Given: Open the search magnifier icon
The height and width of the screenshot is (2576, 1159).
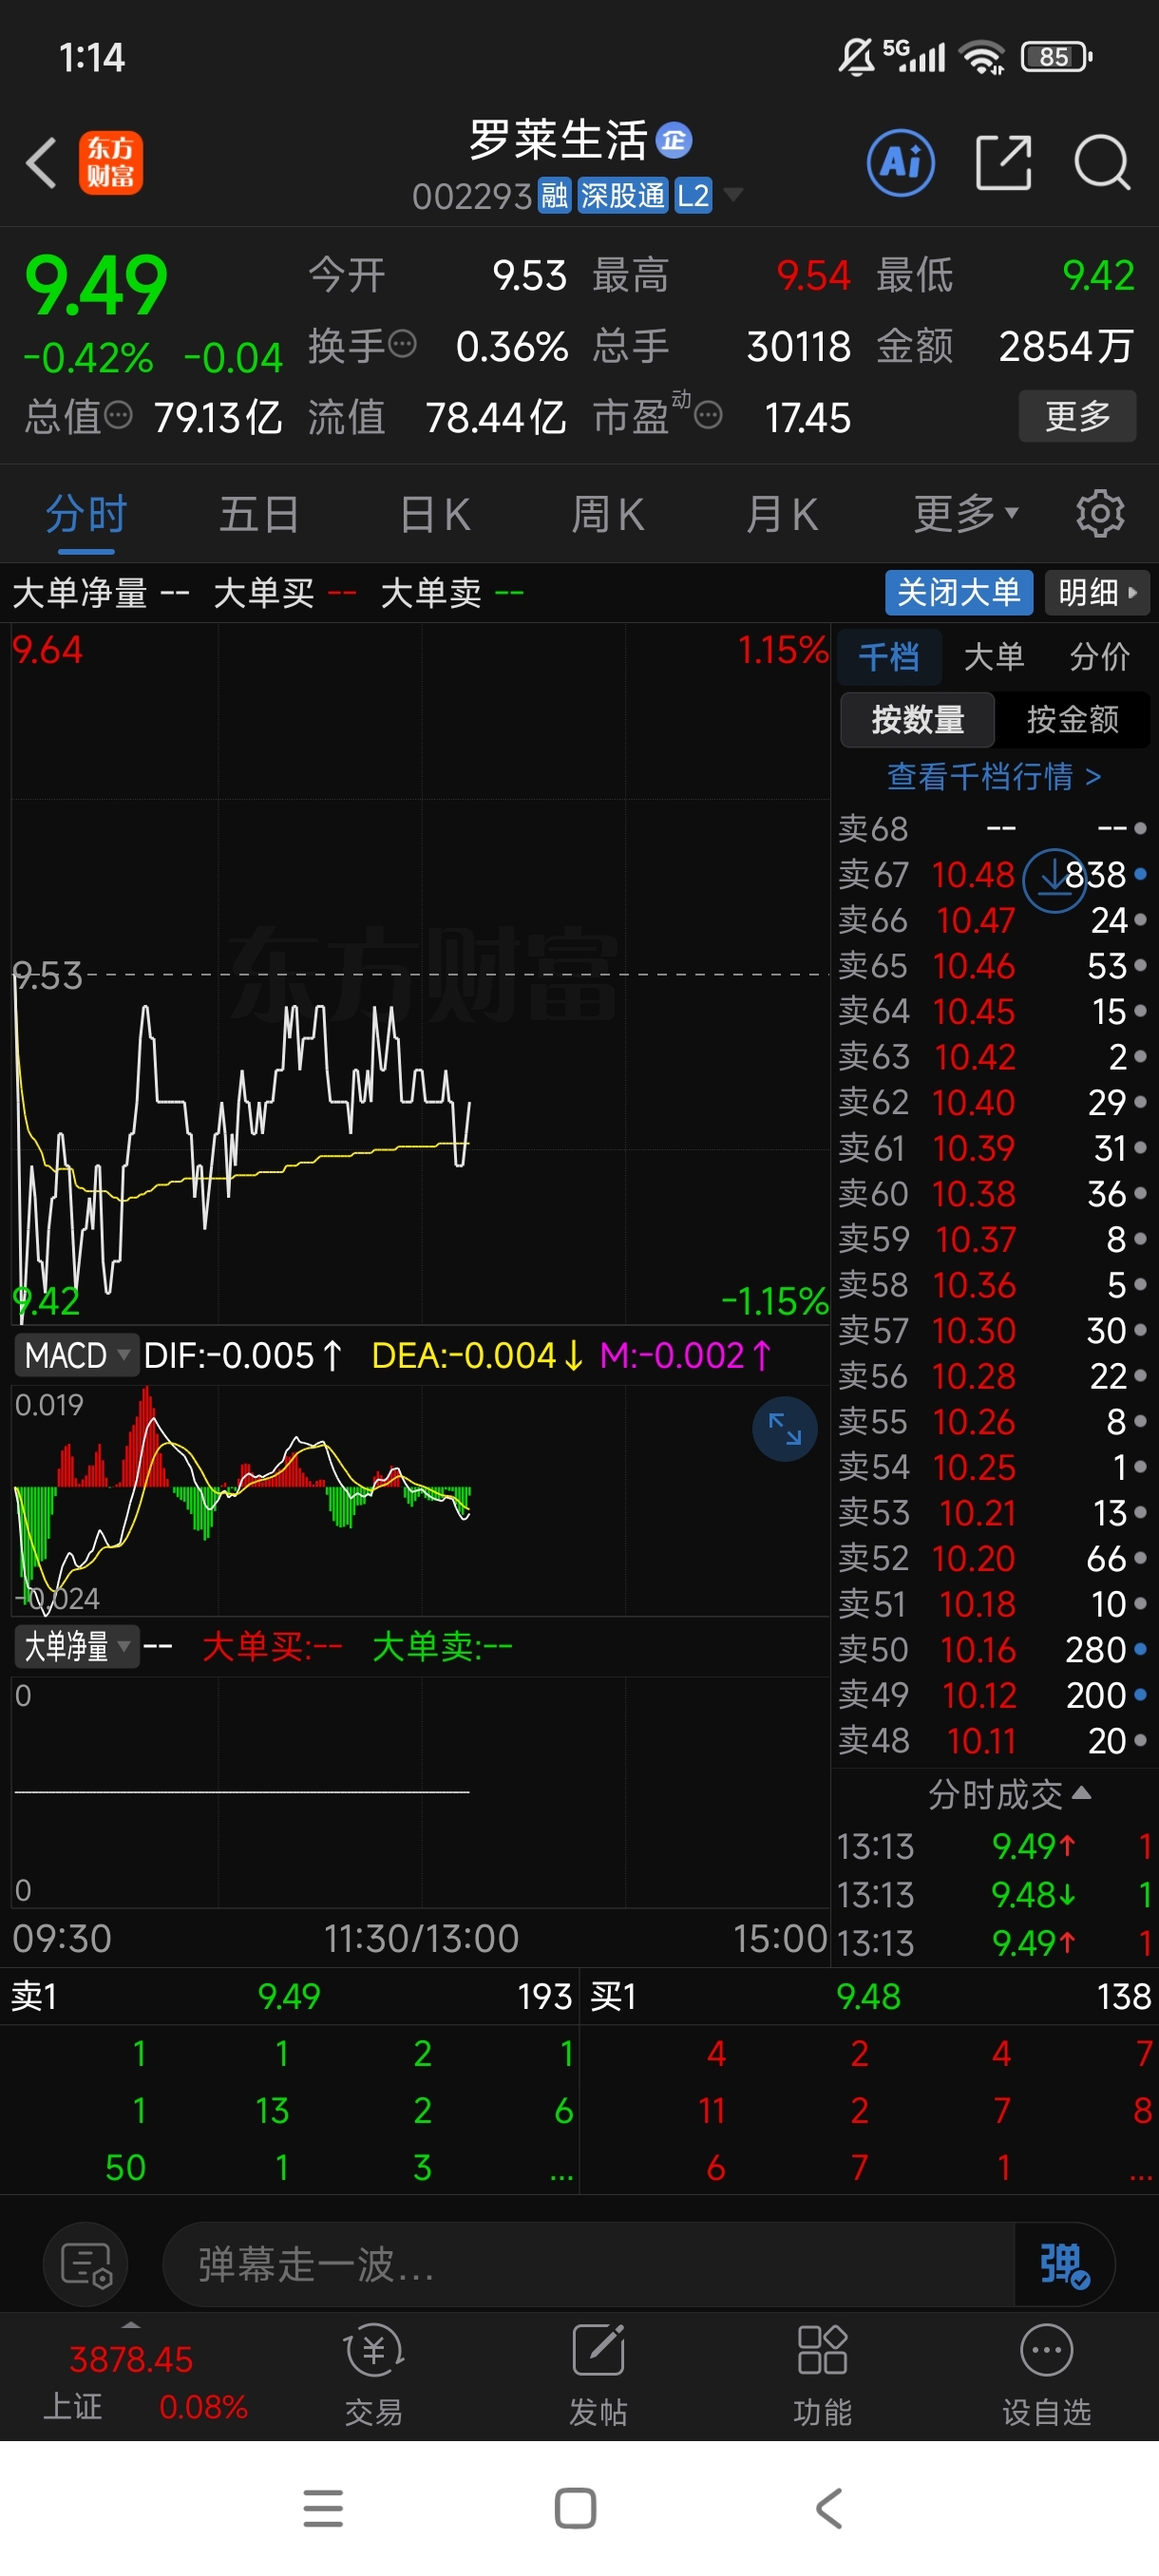Looking at the screenshot, I should (x=1102, y=162).
